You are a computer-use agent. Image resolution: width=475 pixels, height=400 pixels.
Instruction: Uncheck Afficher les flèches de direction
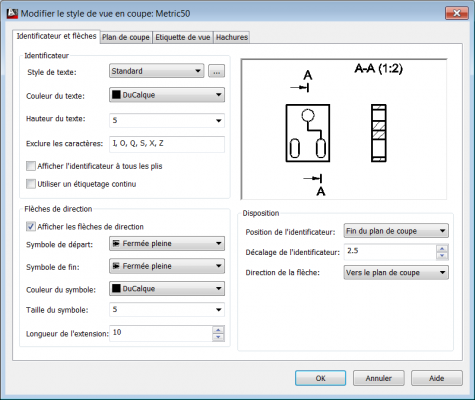[31, 227]
